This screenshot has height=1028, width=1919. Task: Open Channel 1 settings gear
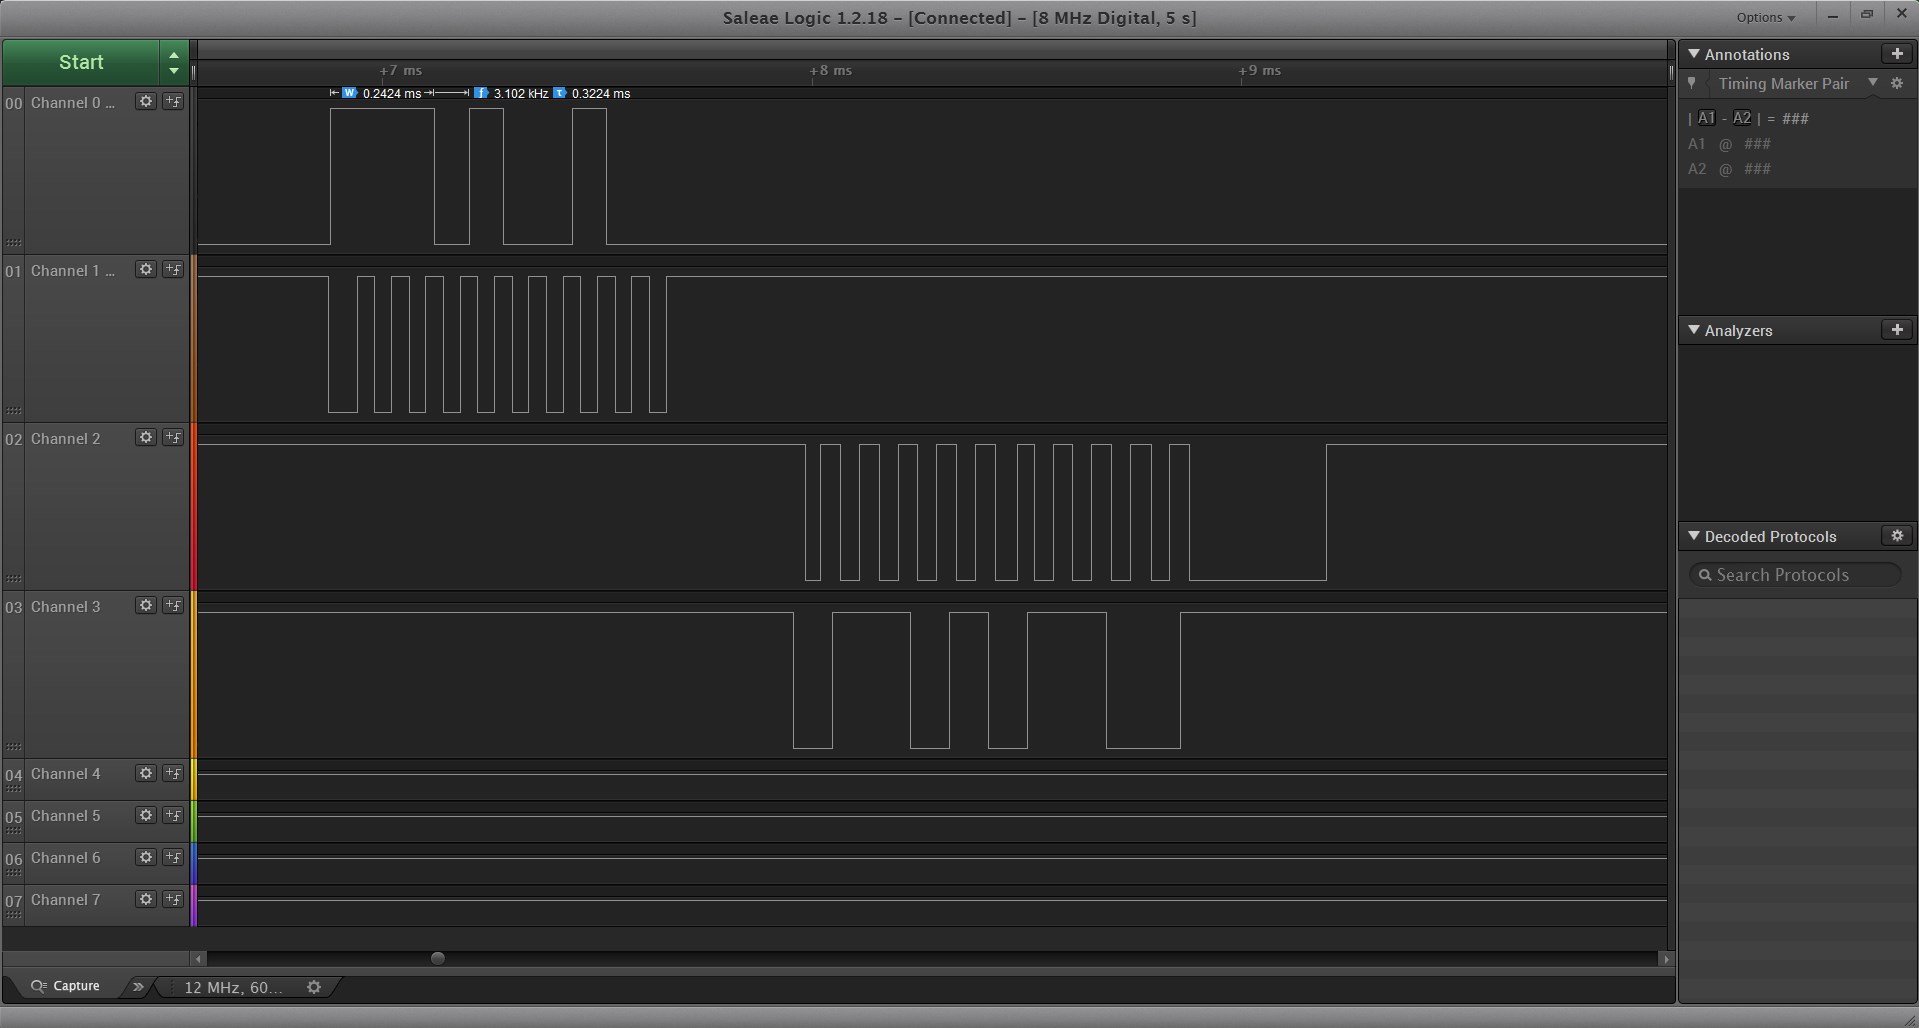(x=146, y=269)
